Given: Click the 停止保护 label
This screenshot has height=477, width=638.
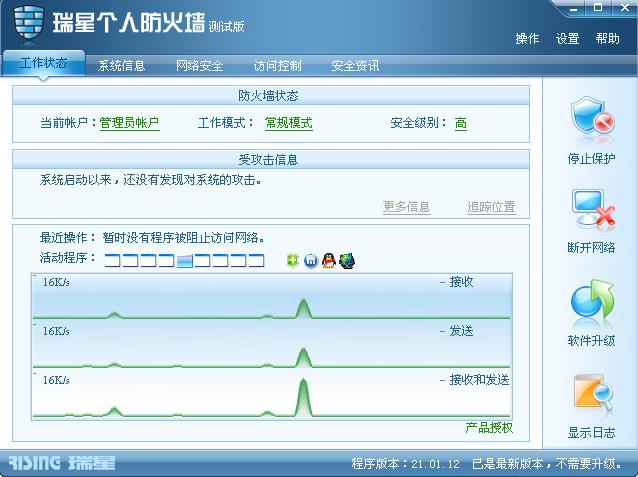Looking at the screenshot, I should [x=591, y=158].
